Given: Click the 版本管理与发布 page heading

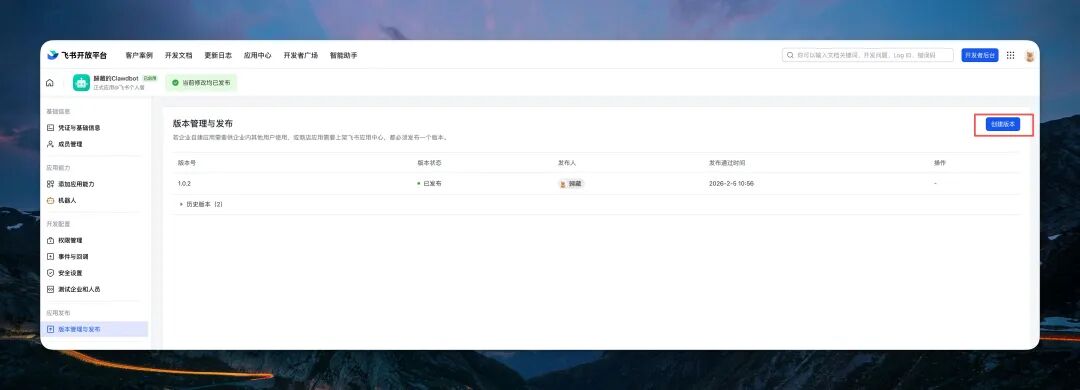Looking at the screenshot, I should pyautogui.click(x=202, y=123).
